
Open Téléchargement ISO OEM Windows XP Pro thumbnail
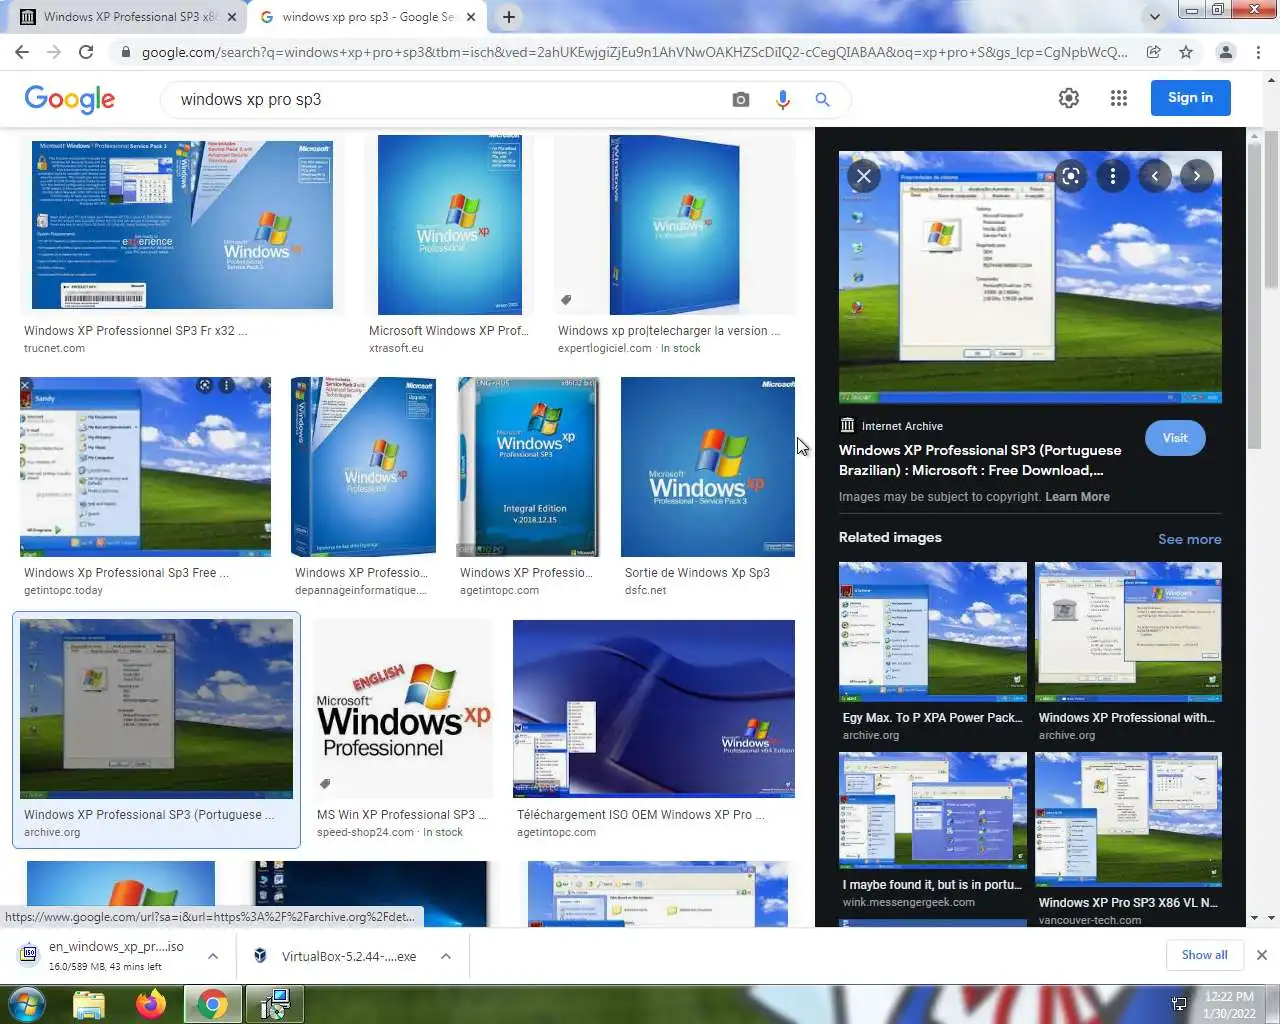(x=654, y=709)
